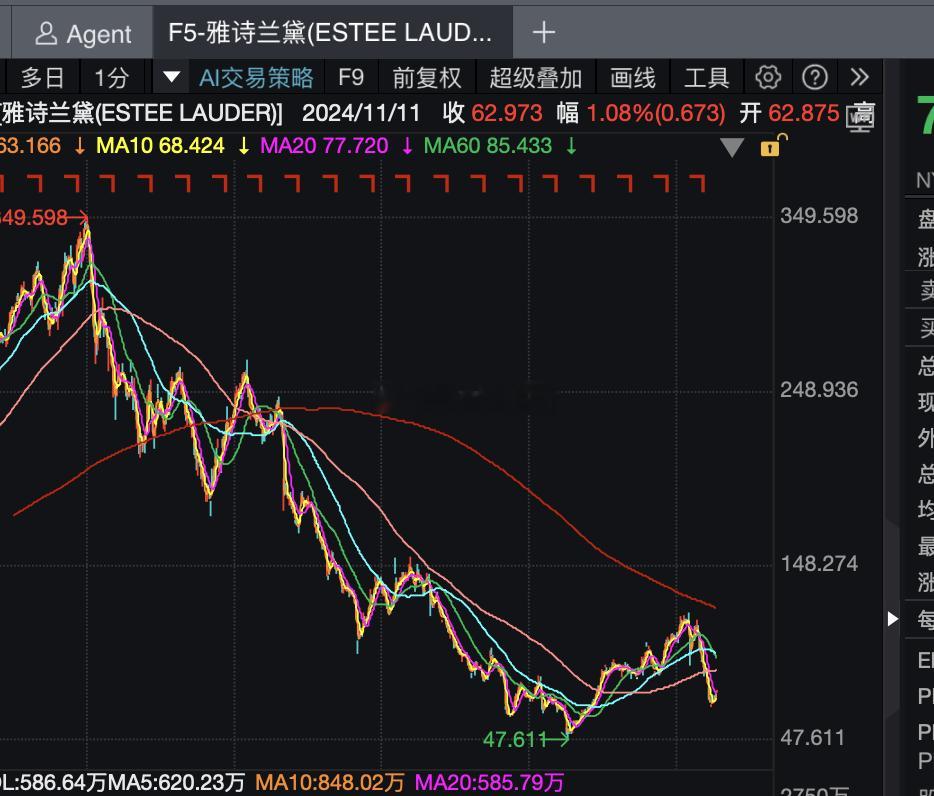
Task: Click MA20 77.720 indicator label
Action: click(324, 146)
